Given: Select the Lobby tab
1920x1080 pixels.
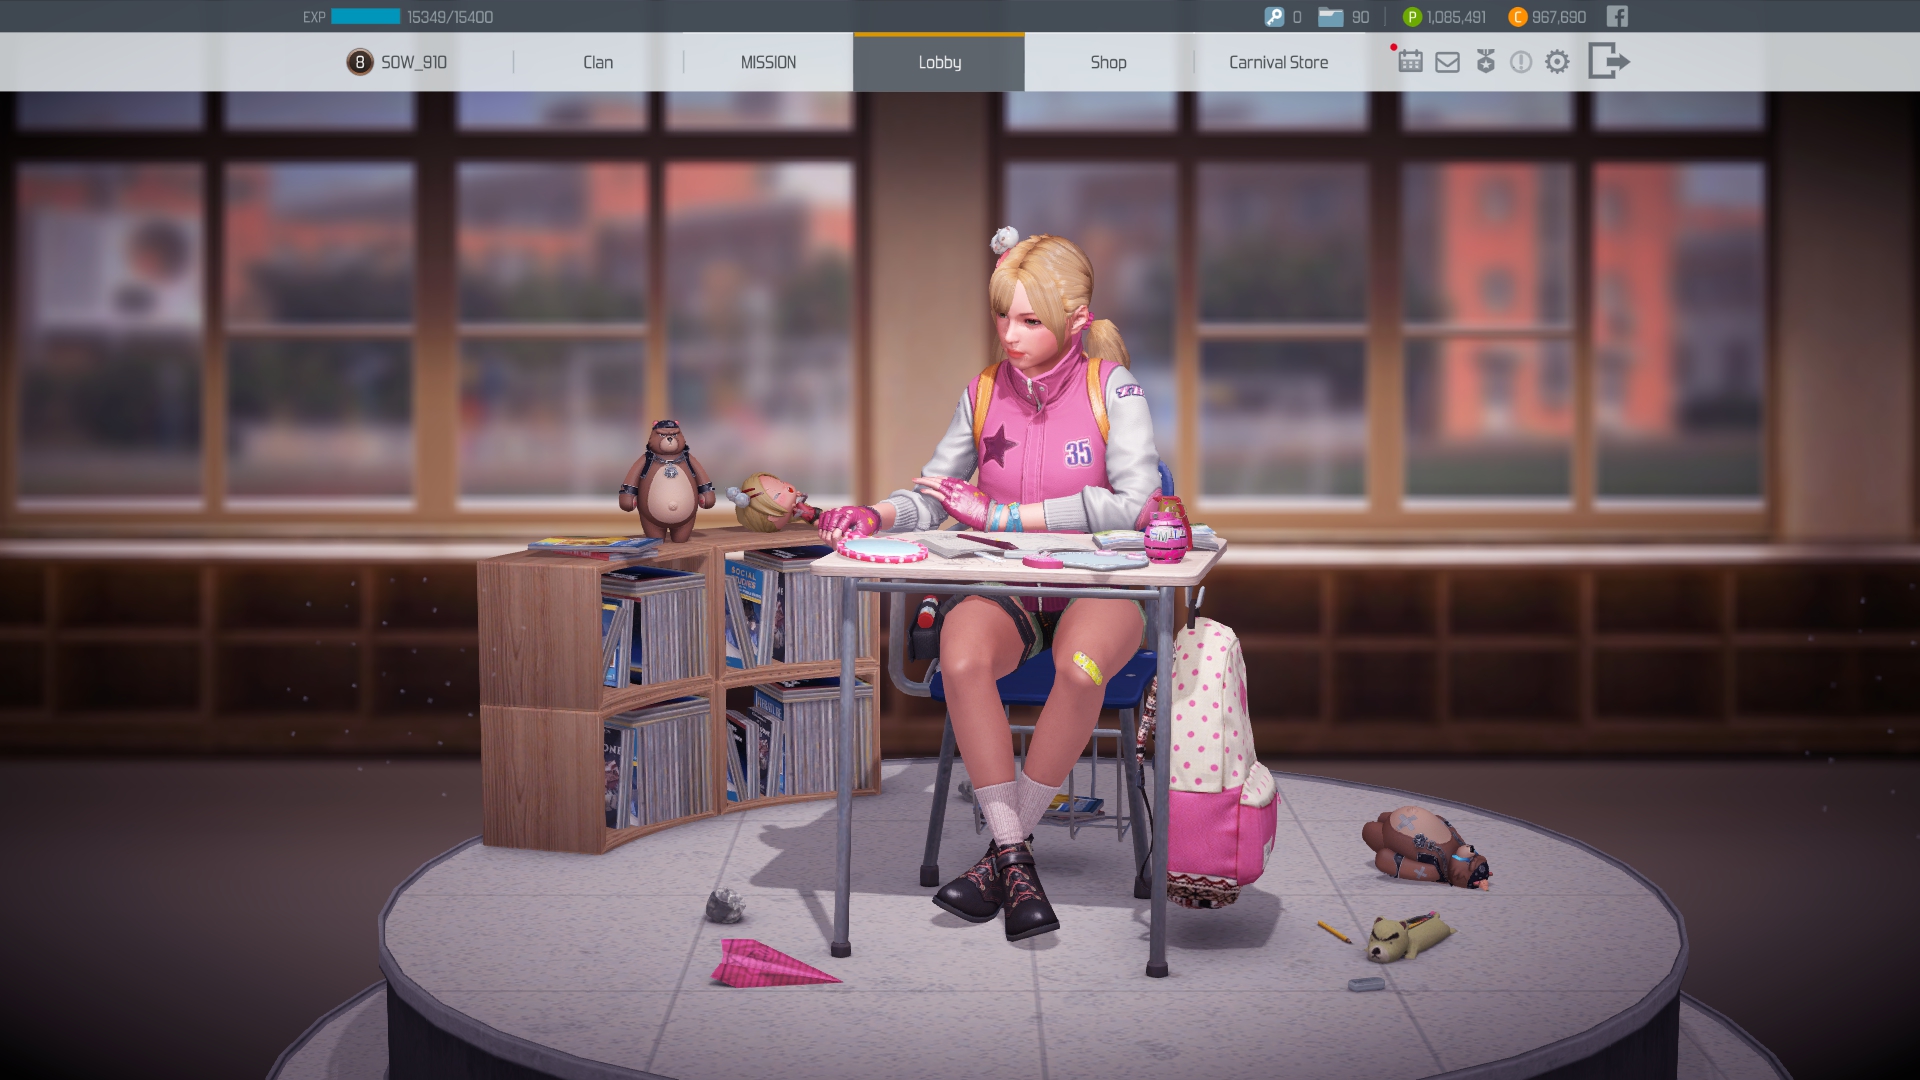Looking at the screenshot, I should (x=939, y=62).
